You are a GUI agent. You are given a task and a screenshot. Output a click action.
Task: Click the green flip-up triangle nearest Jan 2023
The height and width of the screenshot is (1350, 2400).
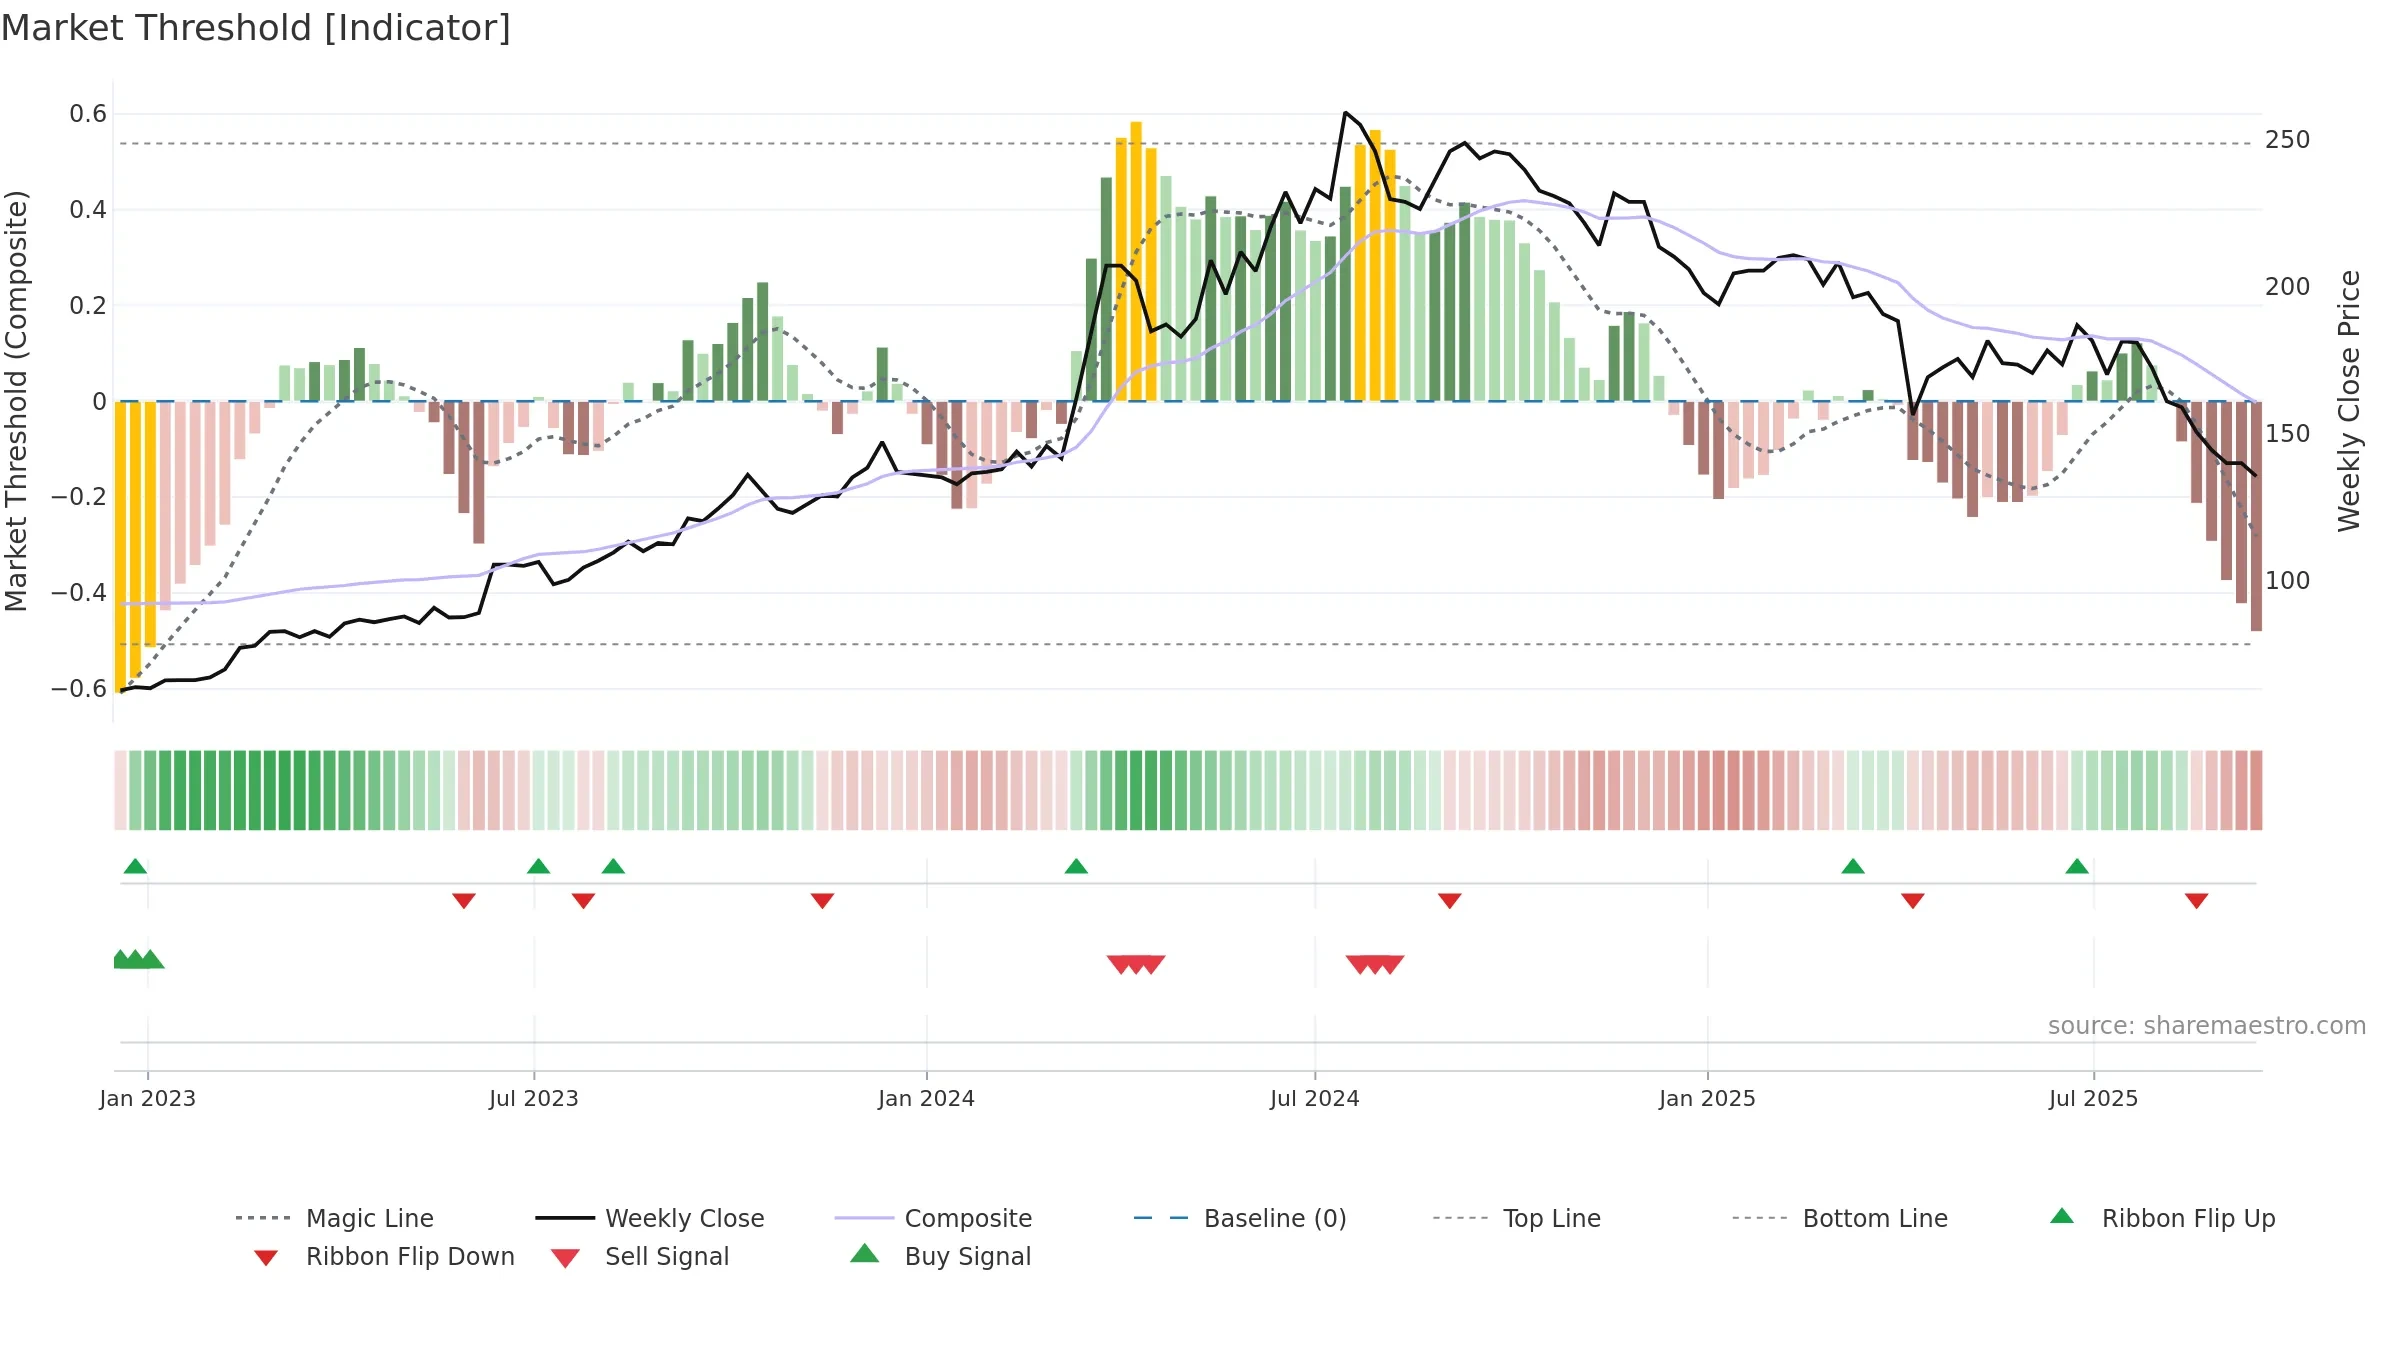[135, 866]
